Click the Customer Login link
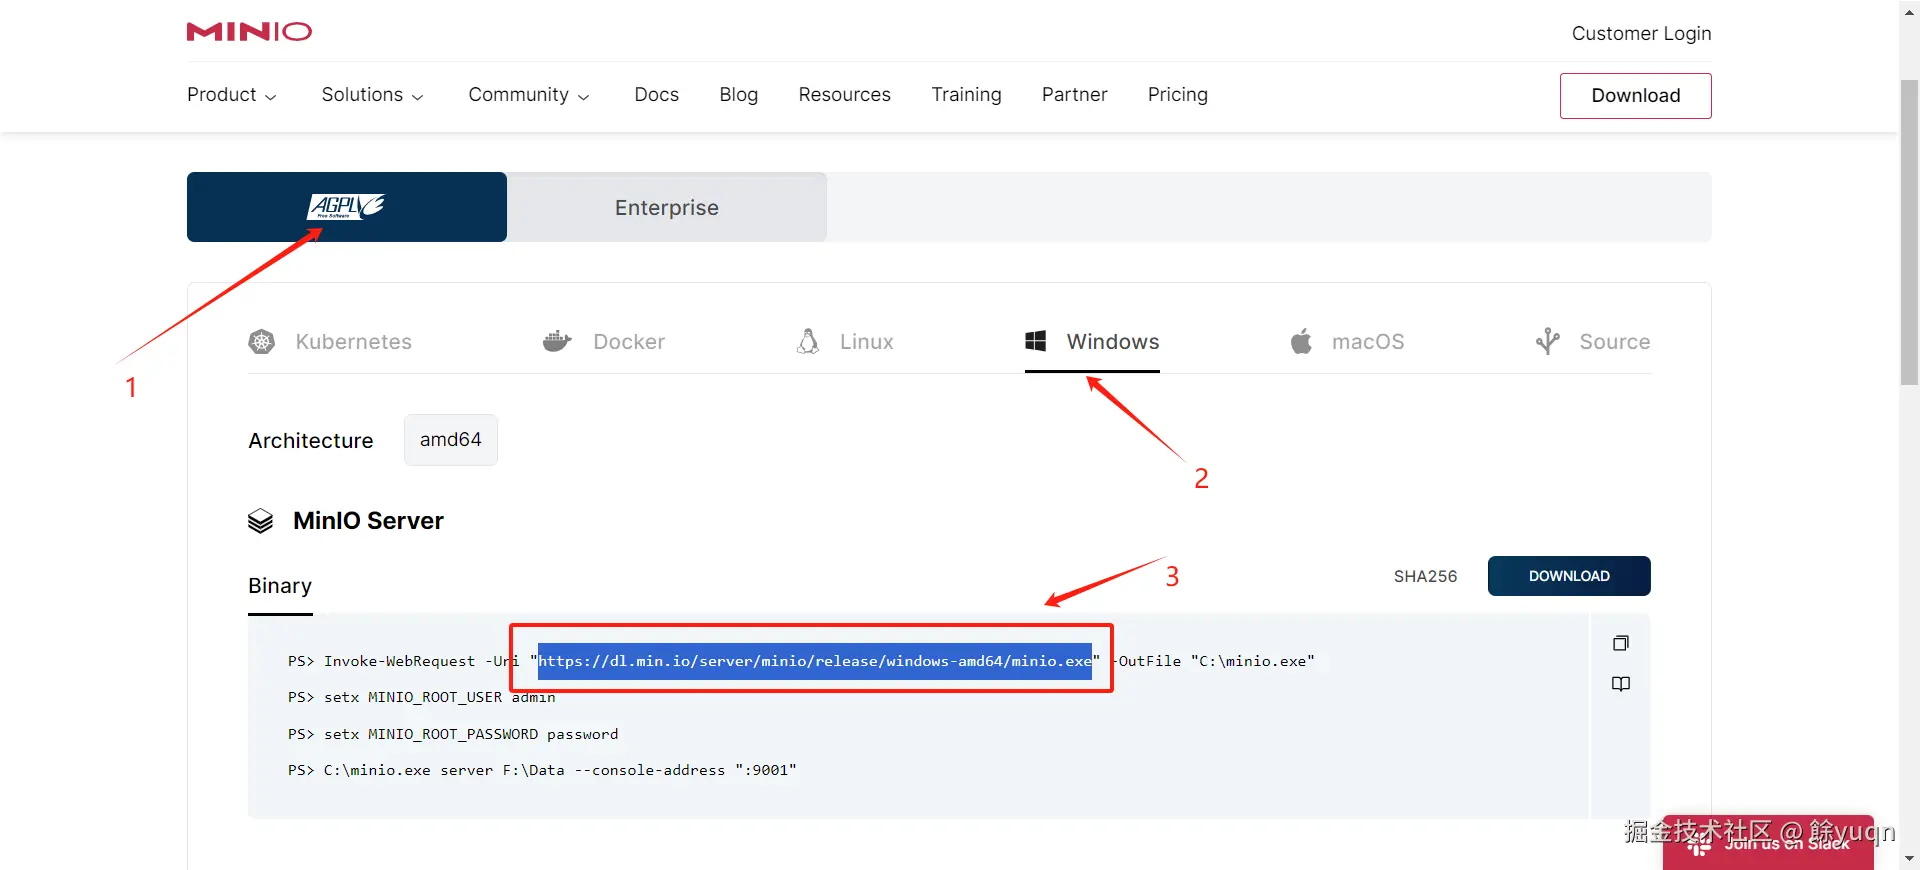 [1641, 34]
